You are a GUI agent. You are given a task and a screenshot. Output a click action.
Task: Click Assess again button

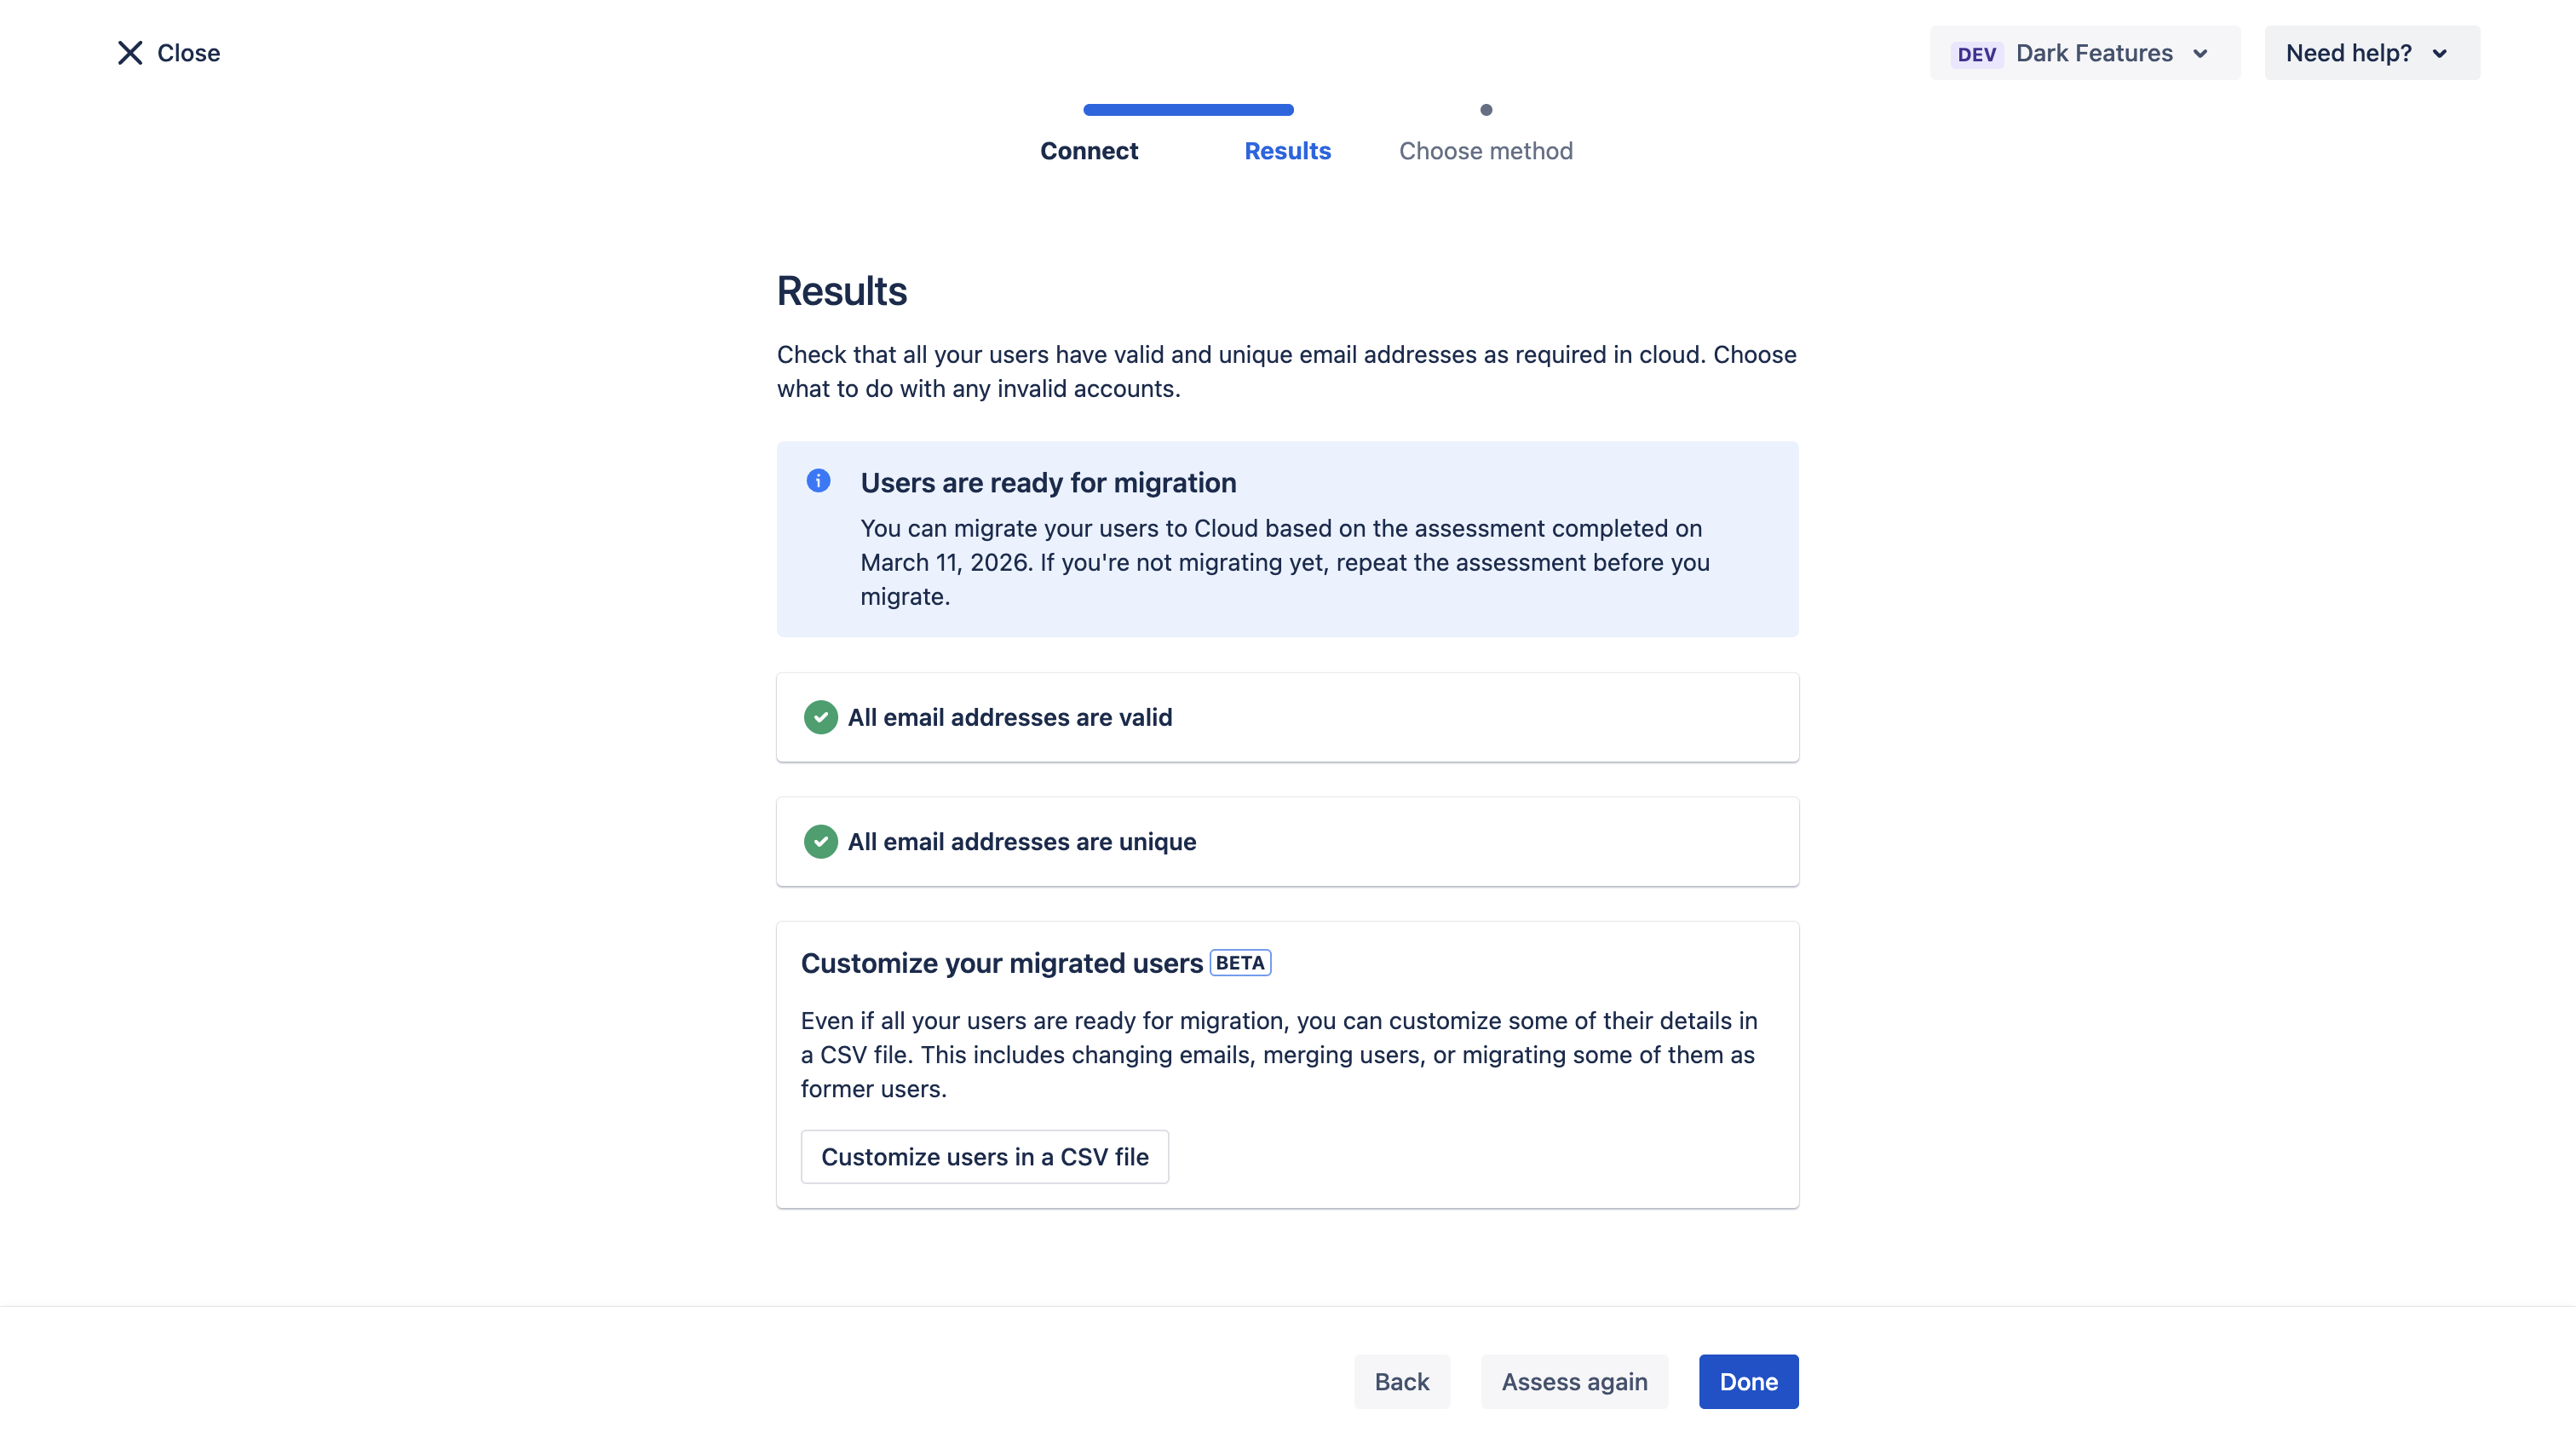(x=1574, y=1381)
